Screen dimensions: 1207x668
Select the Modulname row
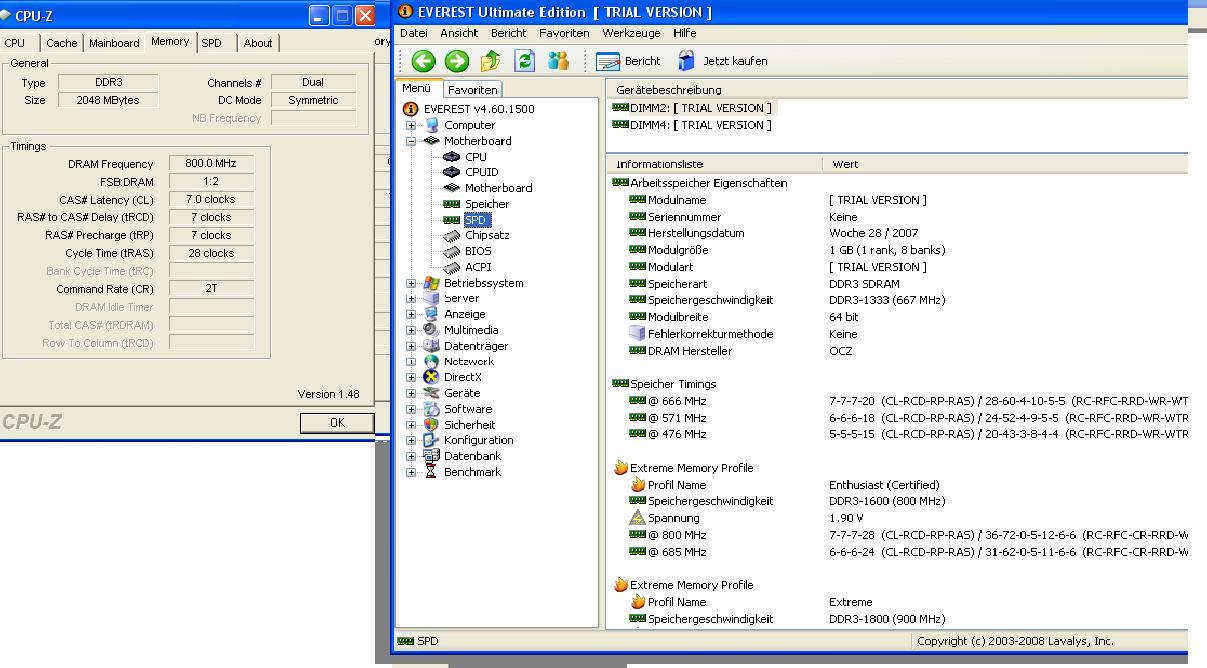point(898,200)
